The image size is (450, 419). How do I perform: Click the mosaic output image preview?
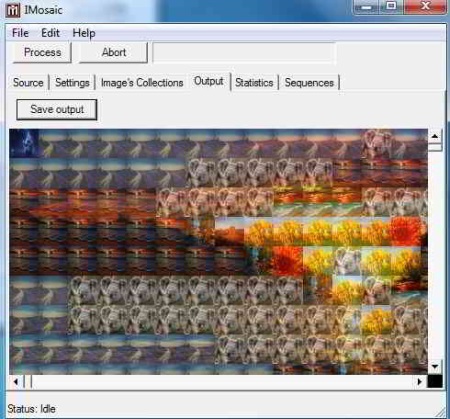tap(218, 251)
